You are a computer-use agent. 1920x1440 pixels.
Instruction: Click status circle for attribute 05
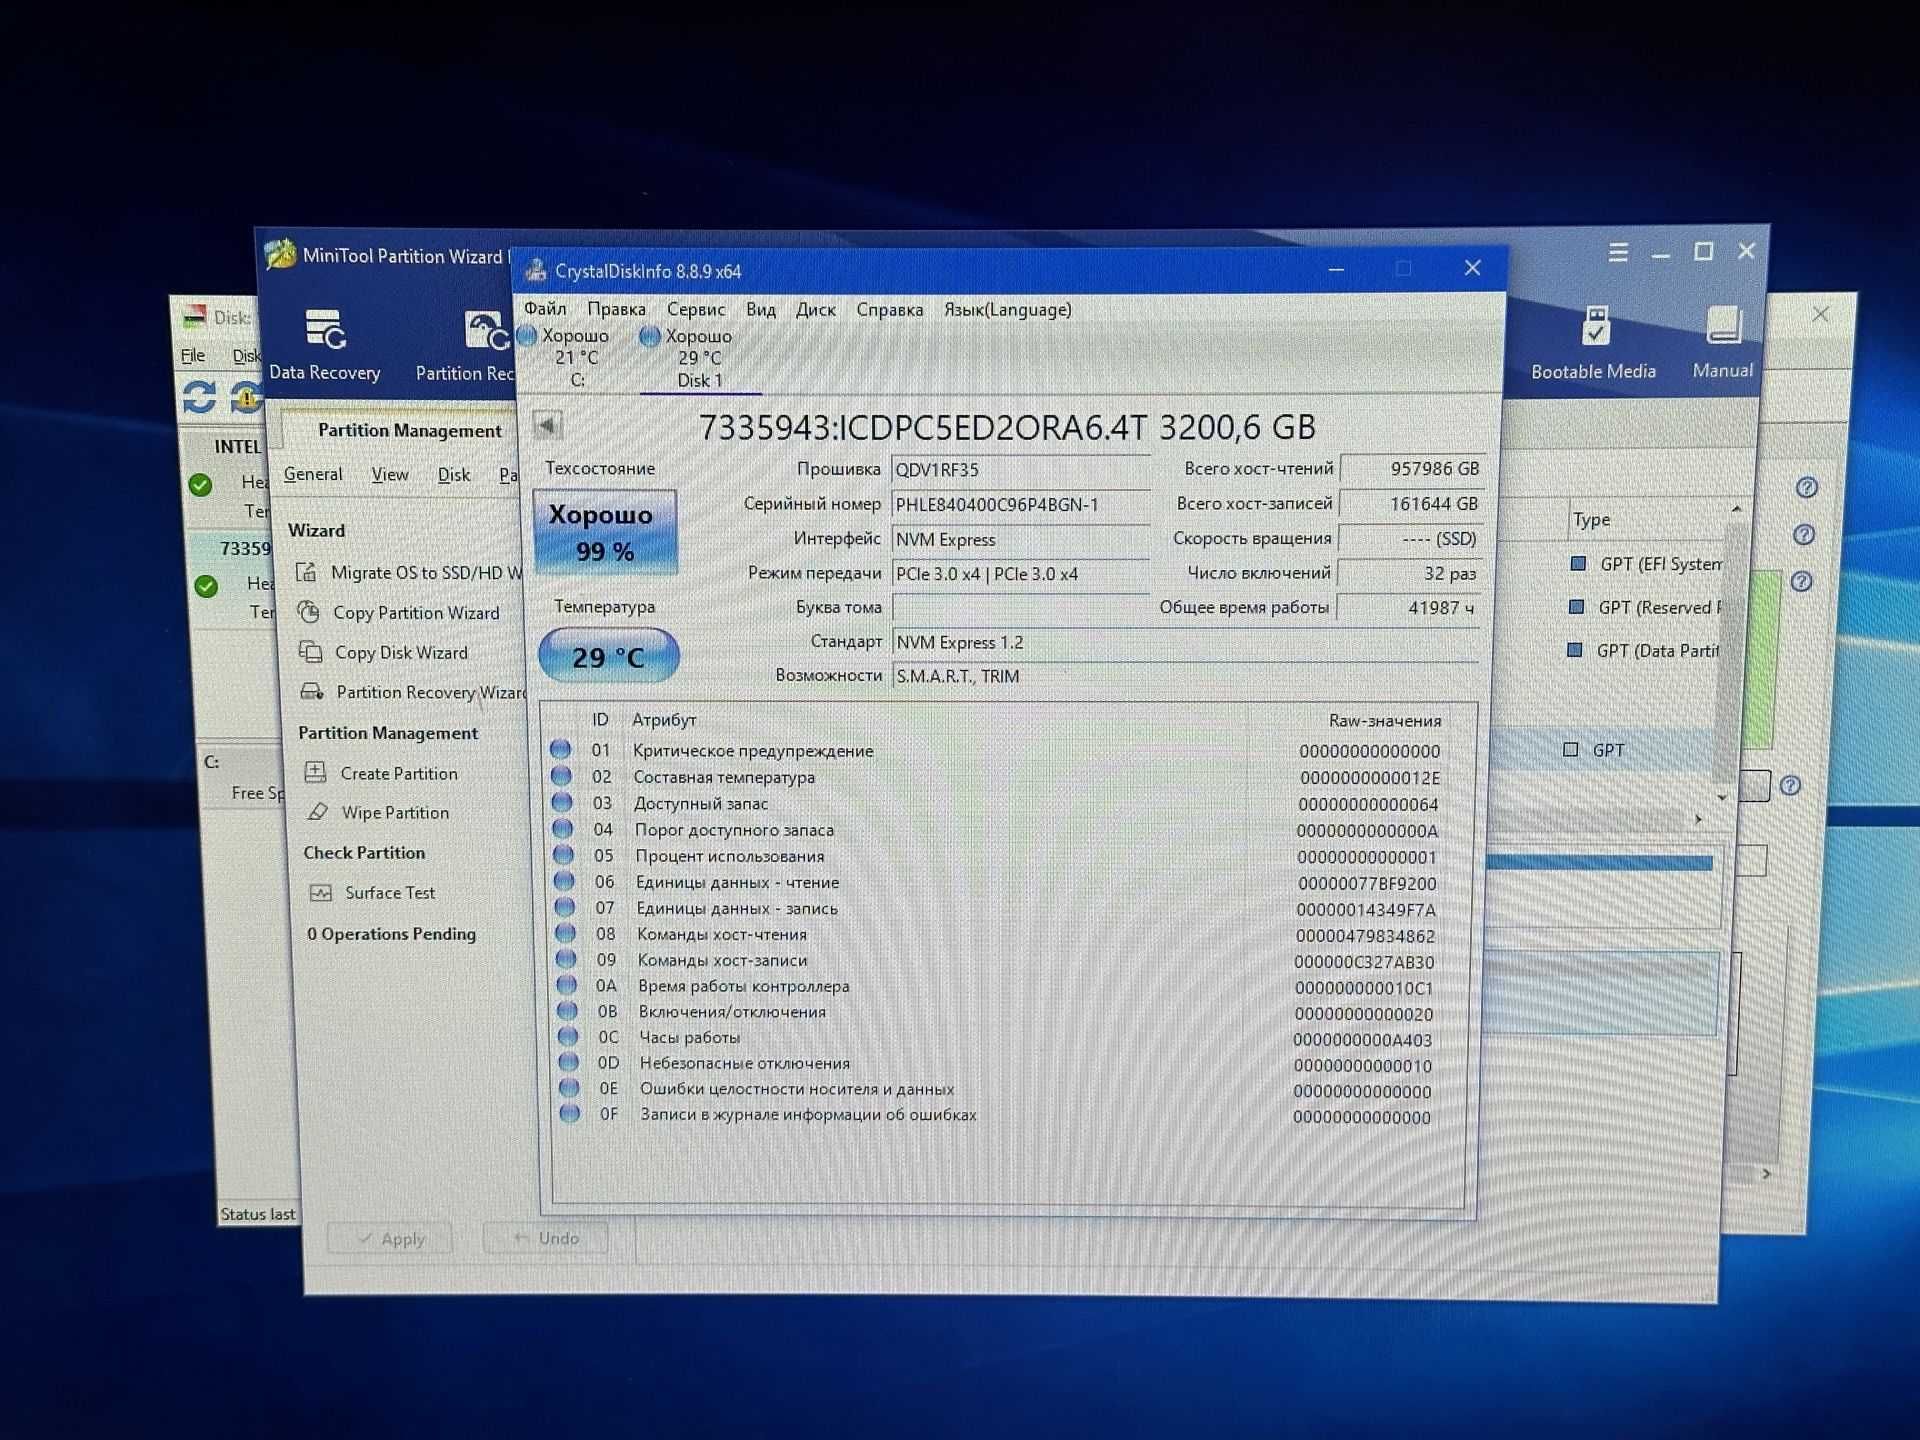click(563, 855)
